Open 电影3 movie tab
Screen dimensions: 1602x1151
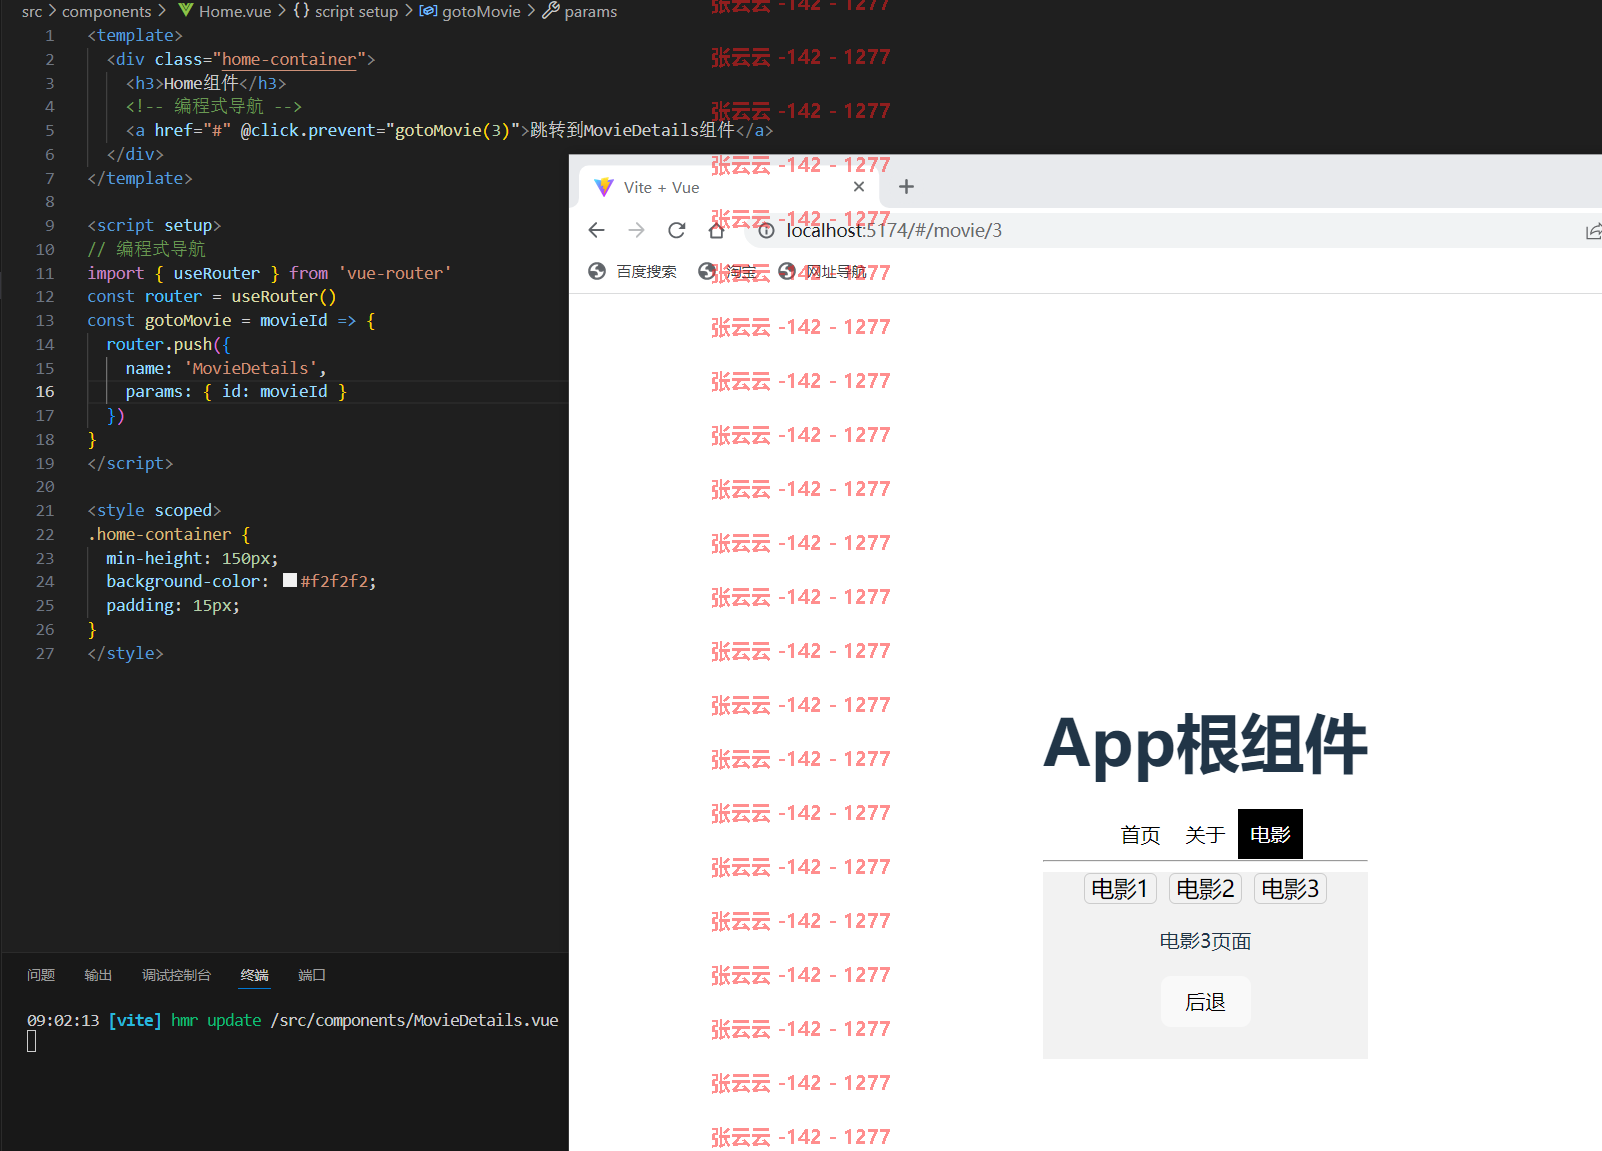1290,889
